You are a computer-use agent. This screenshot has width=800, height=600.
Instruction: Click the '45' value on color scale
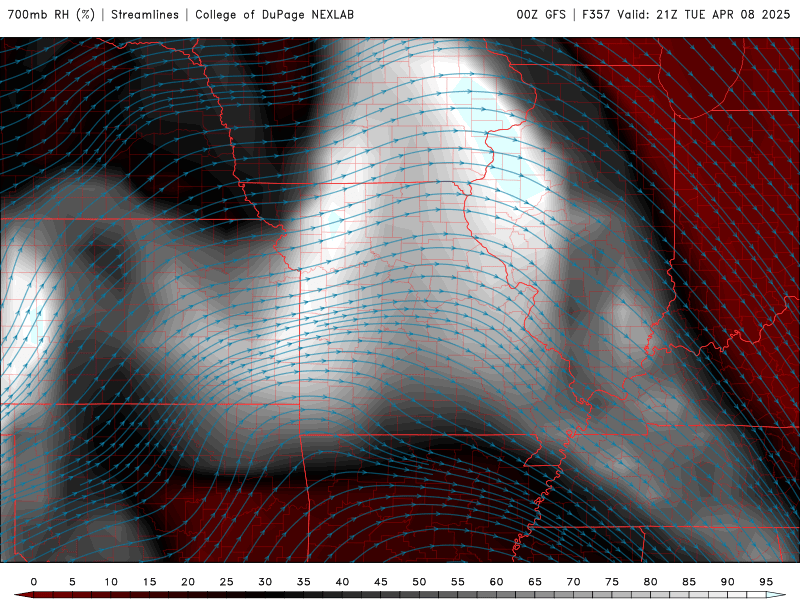381,582
